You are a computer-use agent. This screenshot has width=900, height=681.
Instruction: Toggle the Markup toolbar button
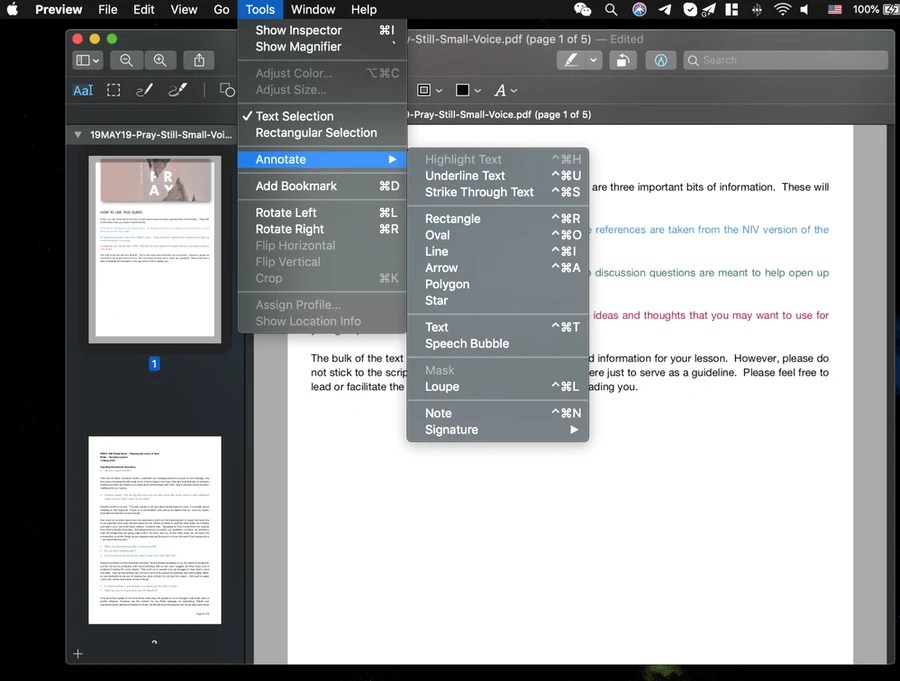660,60
